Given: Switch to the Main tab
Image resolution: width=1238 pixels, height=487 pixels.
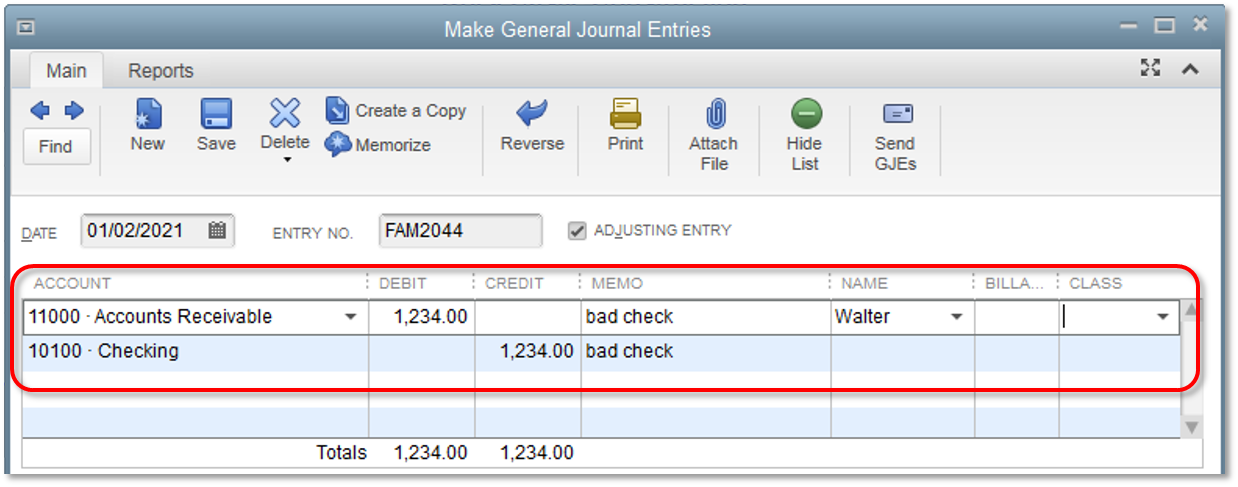Looking at the screenshot, I should click(67, 71).
